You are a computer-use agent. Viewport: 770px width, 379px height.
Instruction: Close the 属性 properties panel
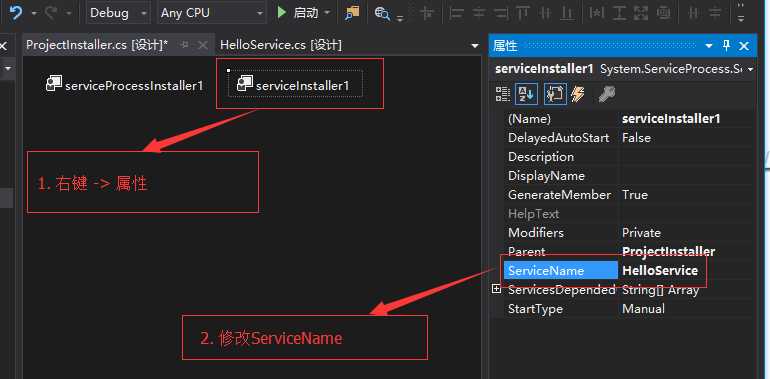744,46
